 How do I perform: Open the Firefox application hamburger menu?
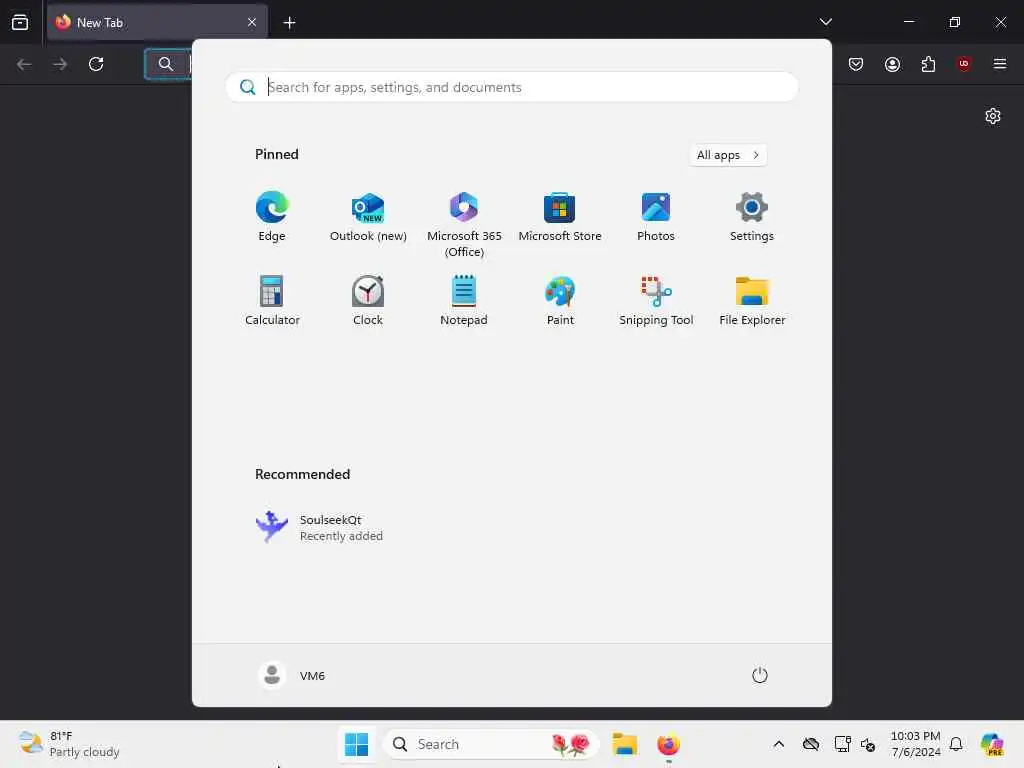tap(1000, 64)
